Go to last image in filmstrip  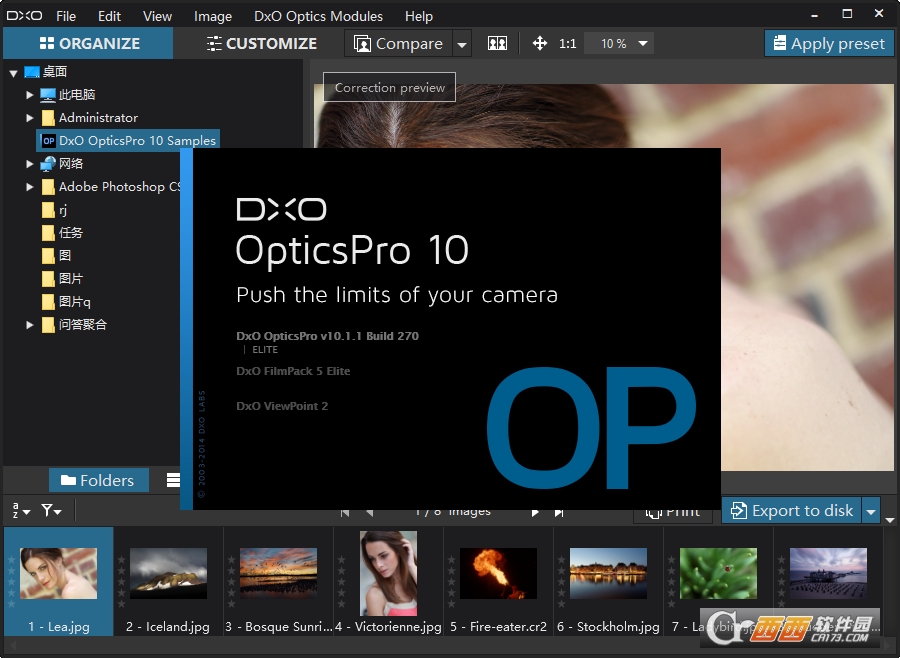coord(559,513)
